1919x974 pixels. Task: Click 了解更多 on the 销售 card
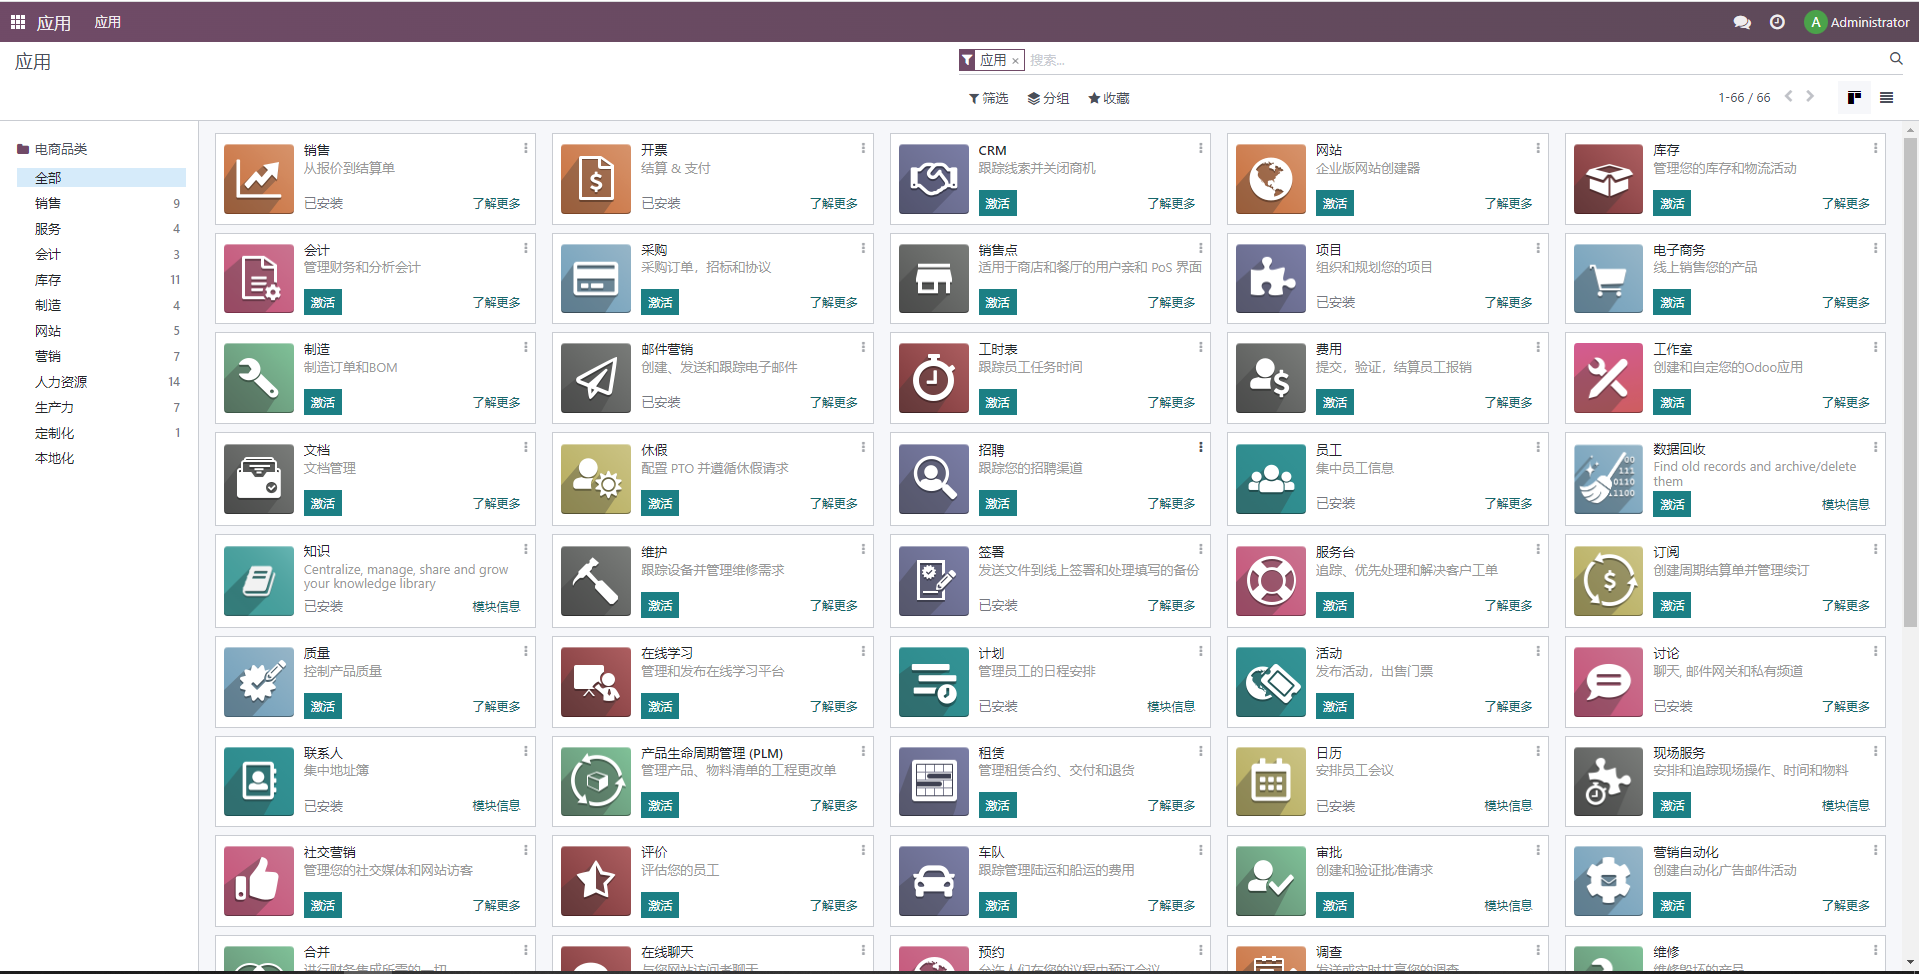pos(496,203)
